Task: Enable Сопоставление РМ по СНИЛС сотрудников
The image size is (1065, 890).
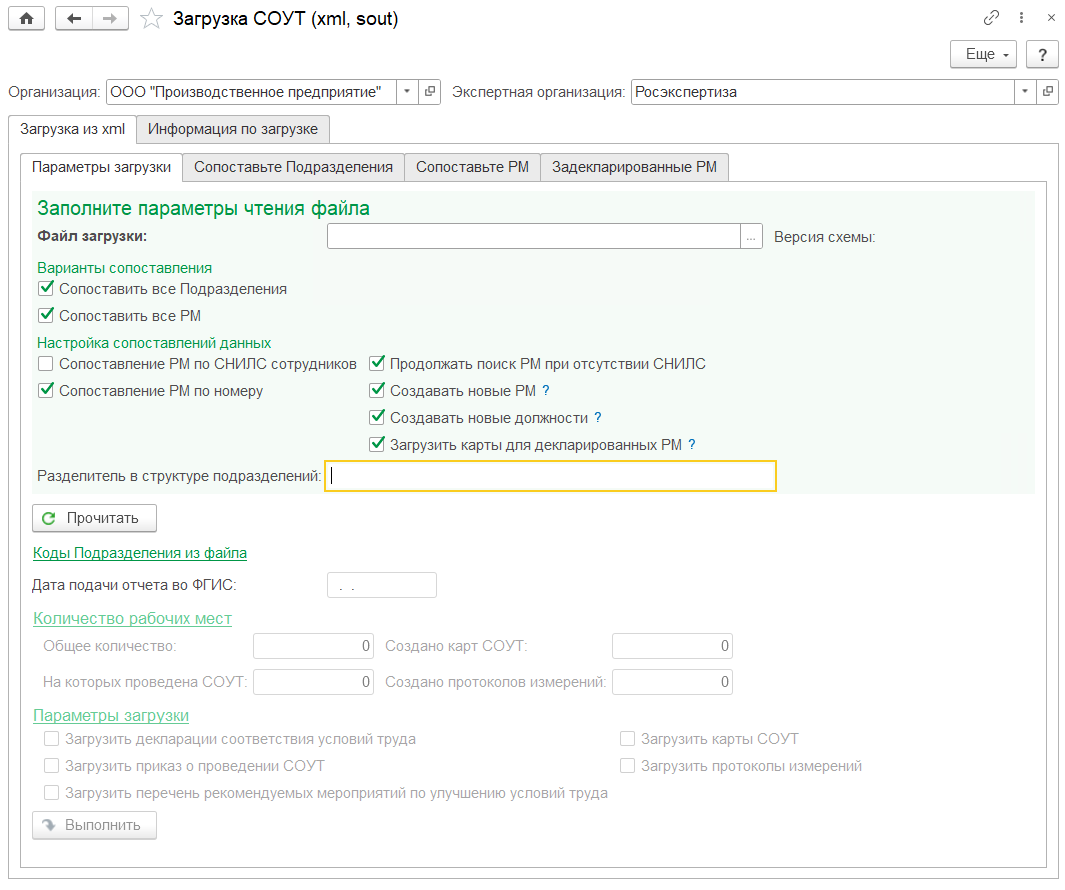Action: coord(45,364)
